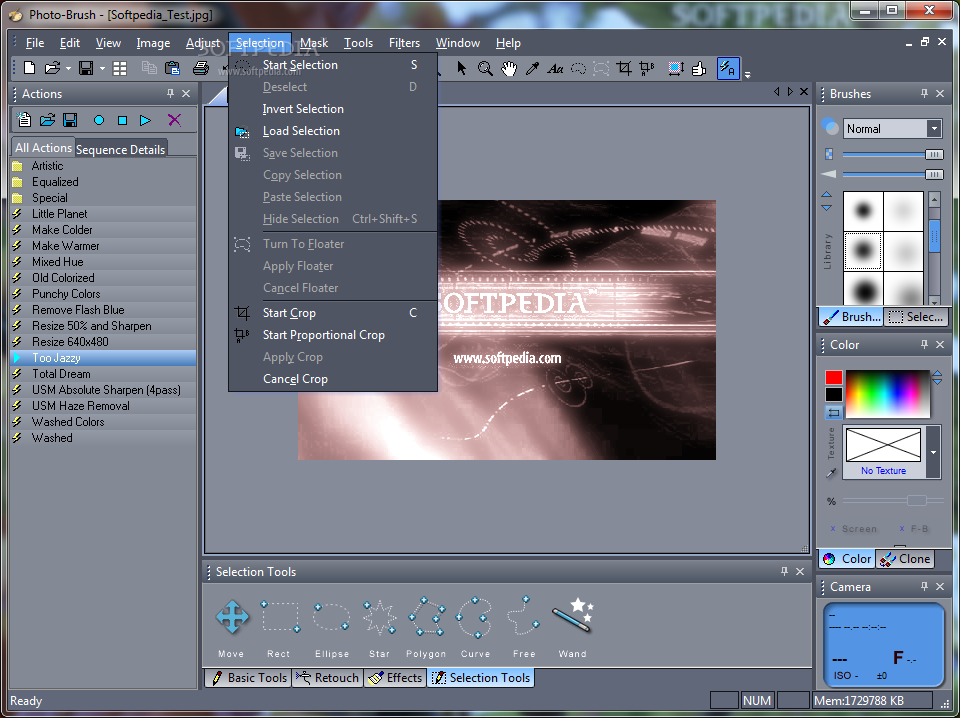The height and width of the screenshot is (718, 960).
Task: Switch to Basic Tools tab
Action: coord(248,678)
